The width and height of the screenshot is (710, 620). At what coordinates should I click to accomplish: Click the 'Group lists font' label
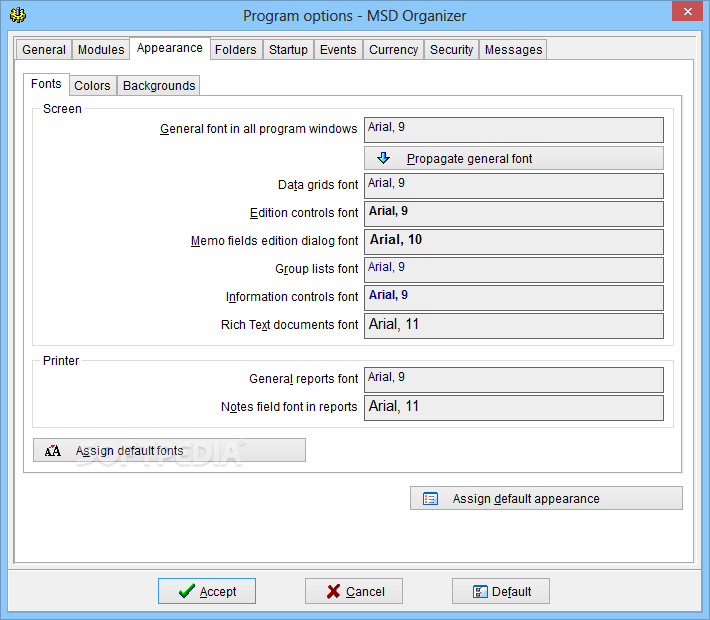coord(317,269)
